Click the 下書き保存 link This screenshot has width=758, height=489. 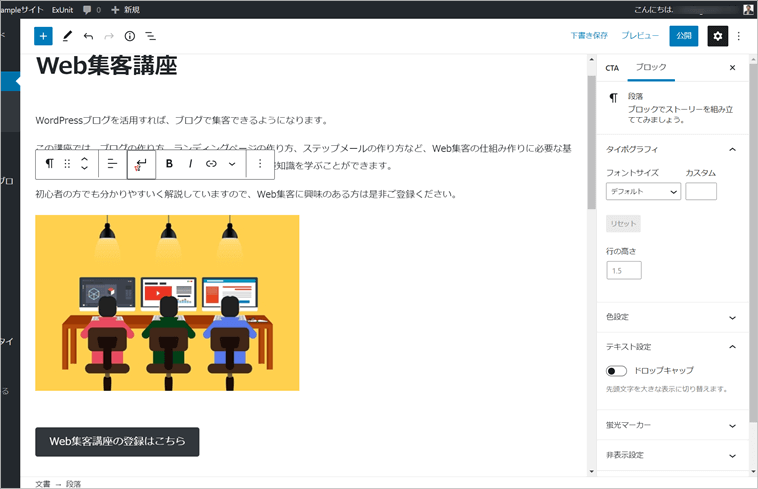point(589,36)
